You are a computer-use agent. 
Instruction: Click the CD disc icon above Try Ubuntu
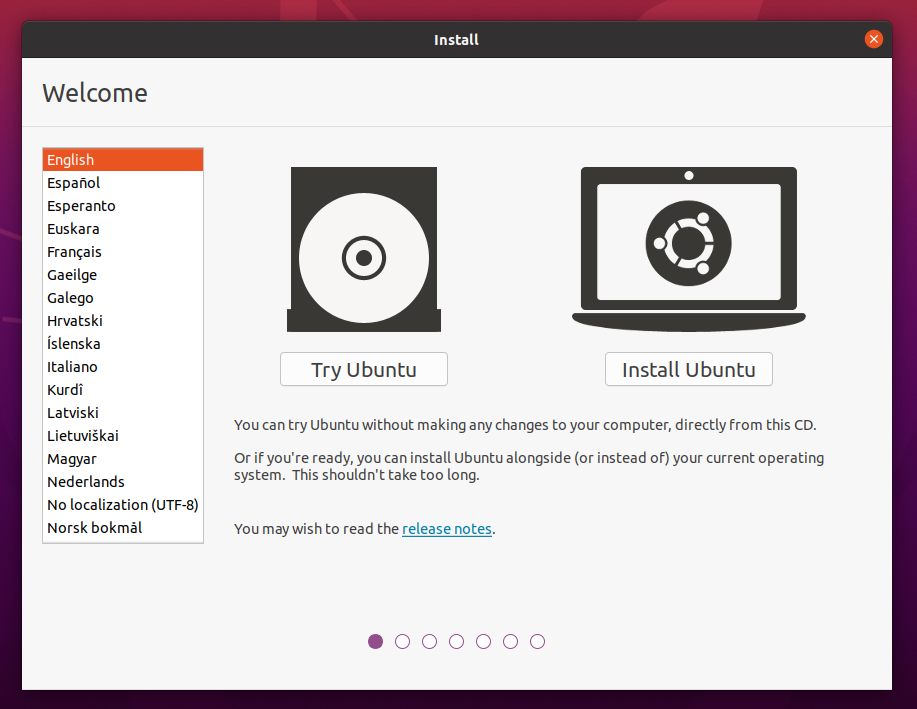click(363, 250)
